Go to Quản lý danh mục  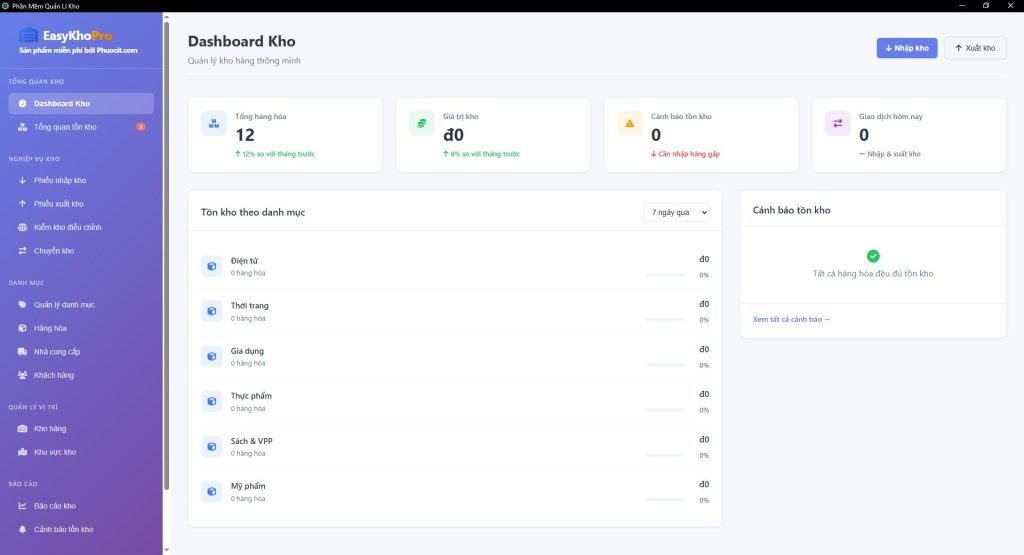point(64,304)
